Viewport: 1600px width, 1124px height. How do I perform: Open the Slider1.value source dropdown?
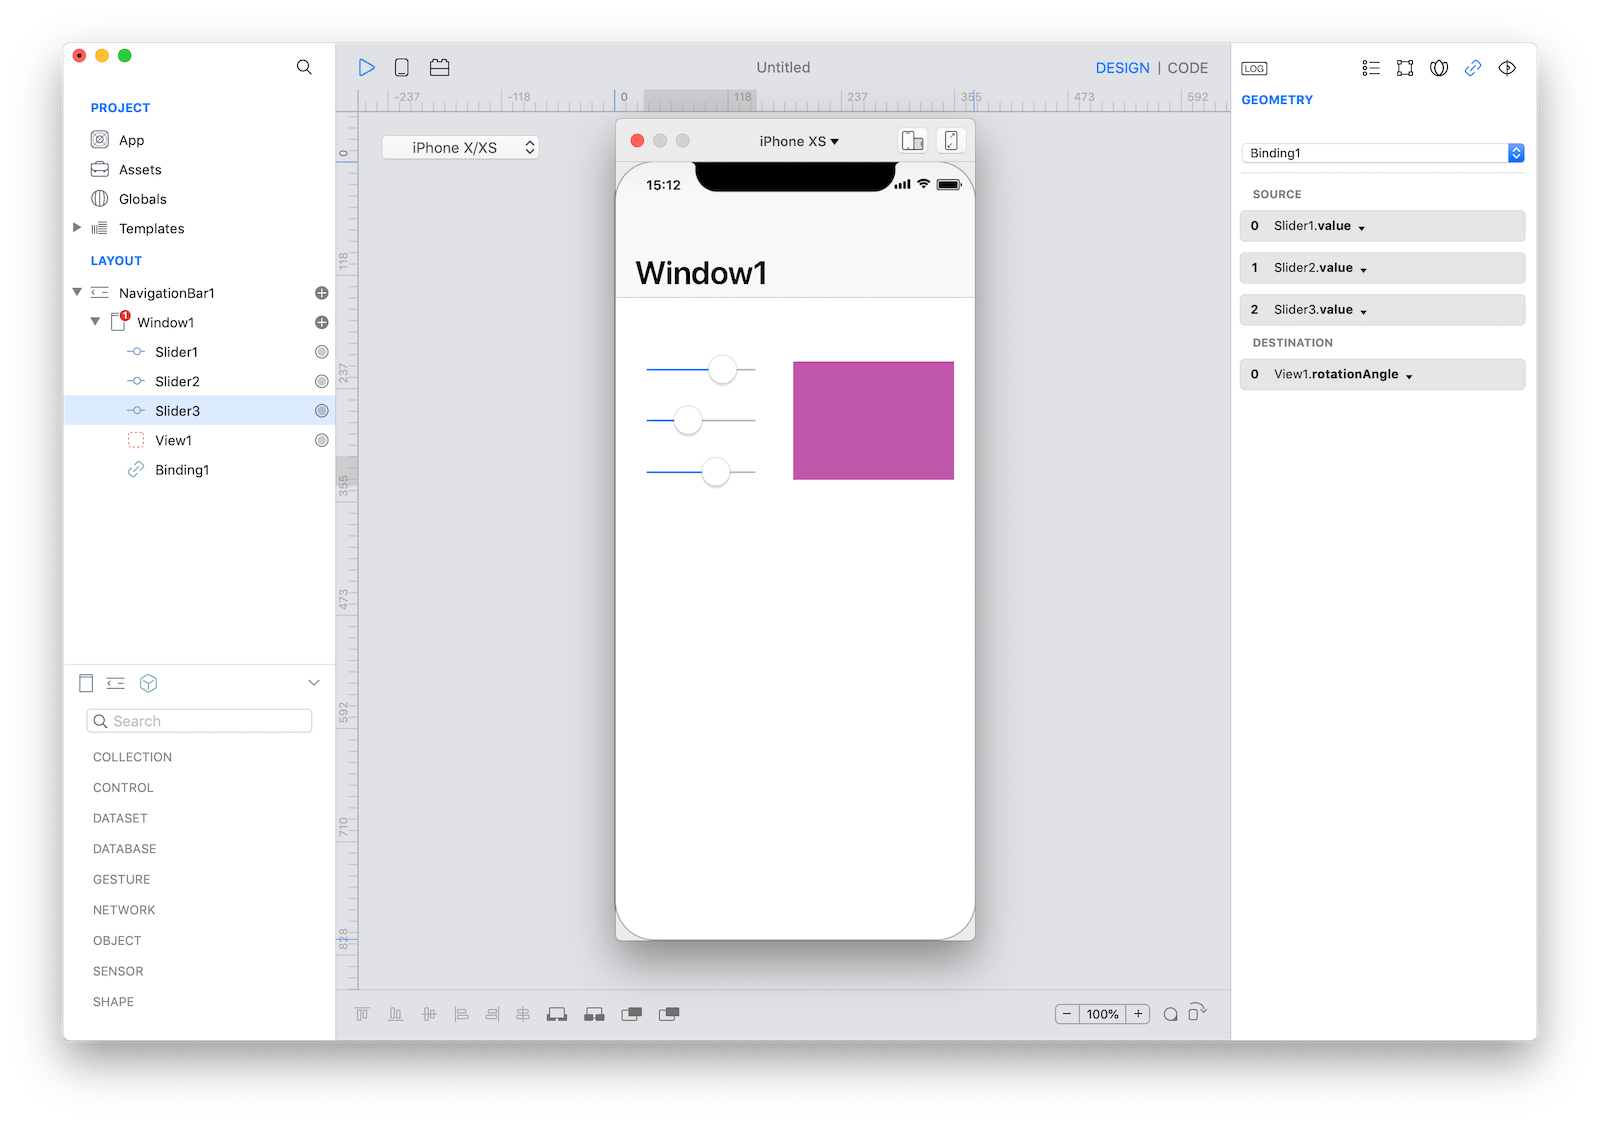point(1383,226)
